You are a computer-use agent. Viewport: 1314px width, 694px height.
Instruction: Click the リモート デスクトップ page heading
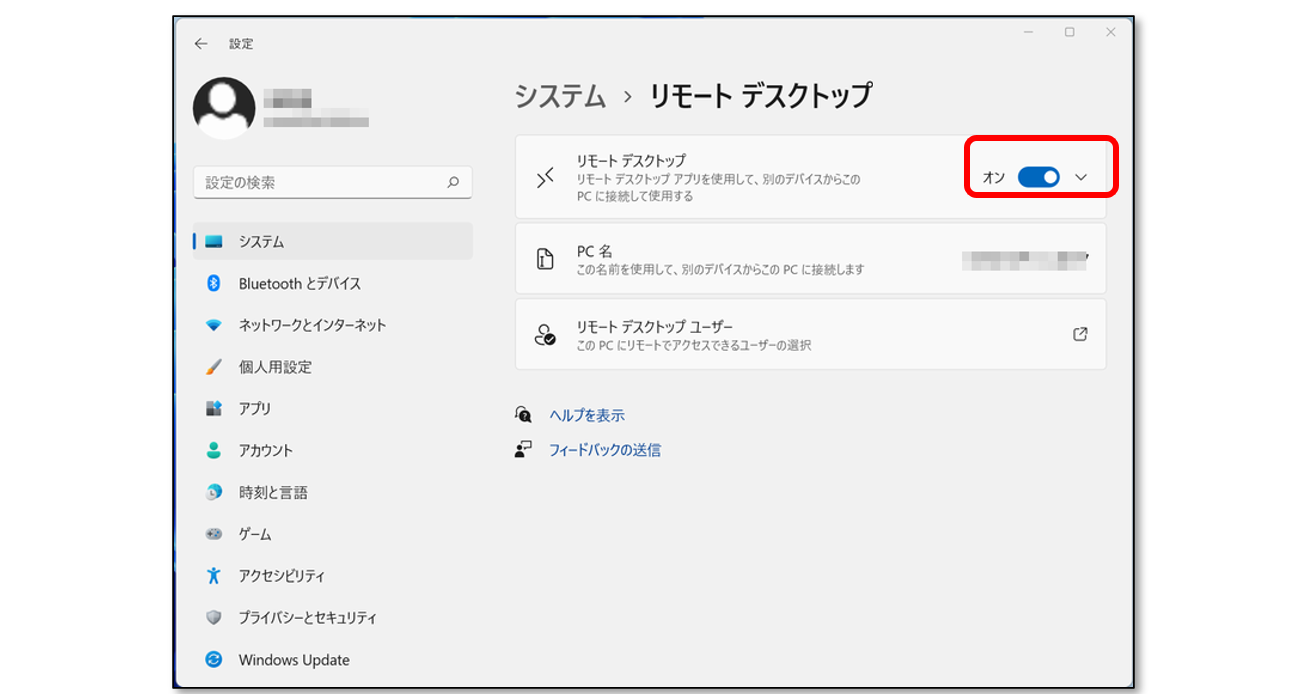coord(761,96)
